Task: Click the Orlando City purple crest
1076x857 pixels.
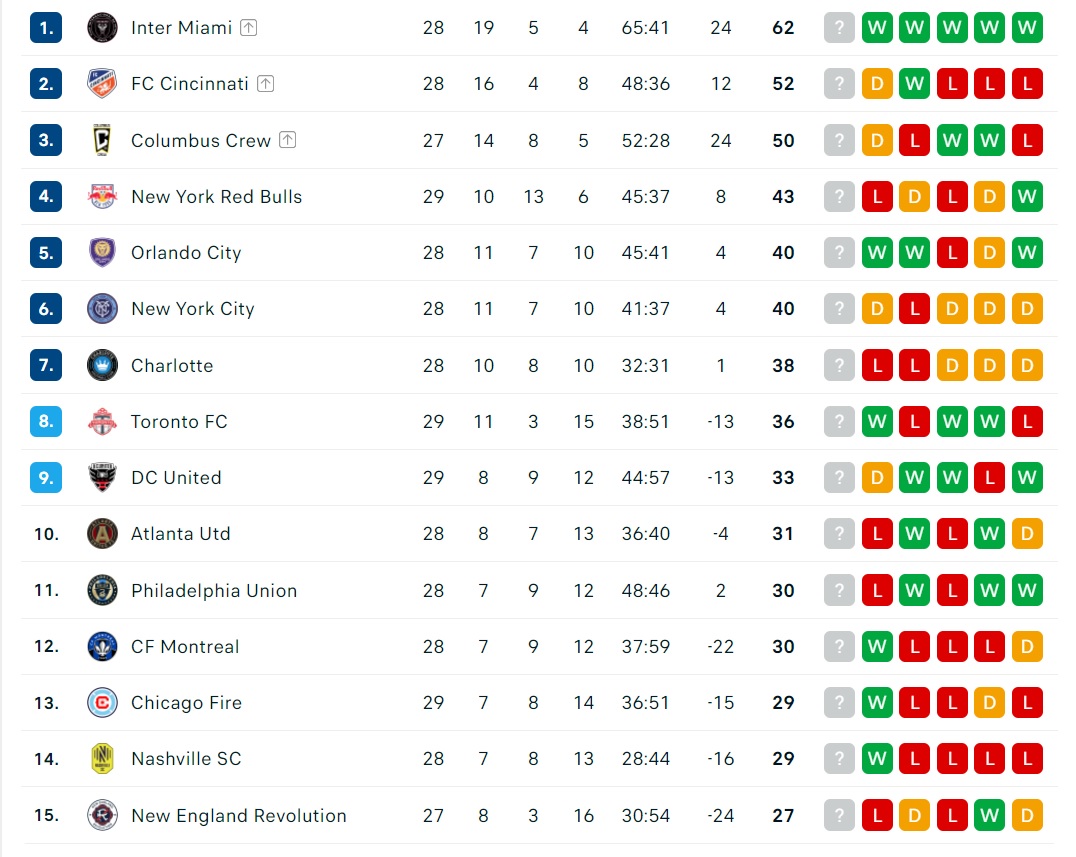Action: click(102, 253)
